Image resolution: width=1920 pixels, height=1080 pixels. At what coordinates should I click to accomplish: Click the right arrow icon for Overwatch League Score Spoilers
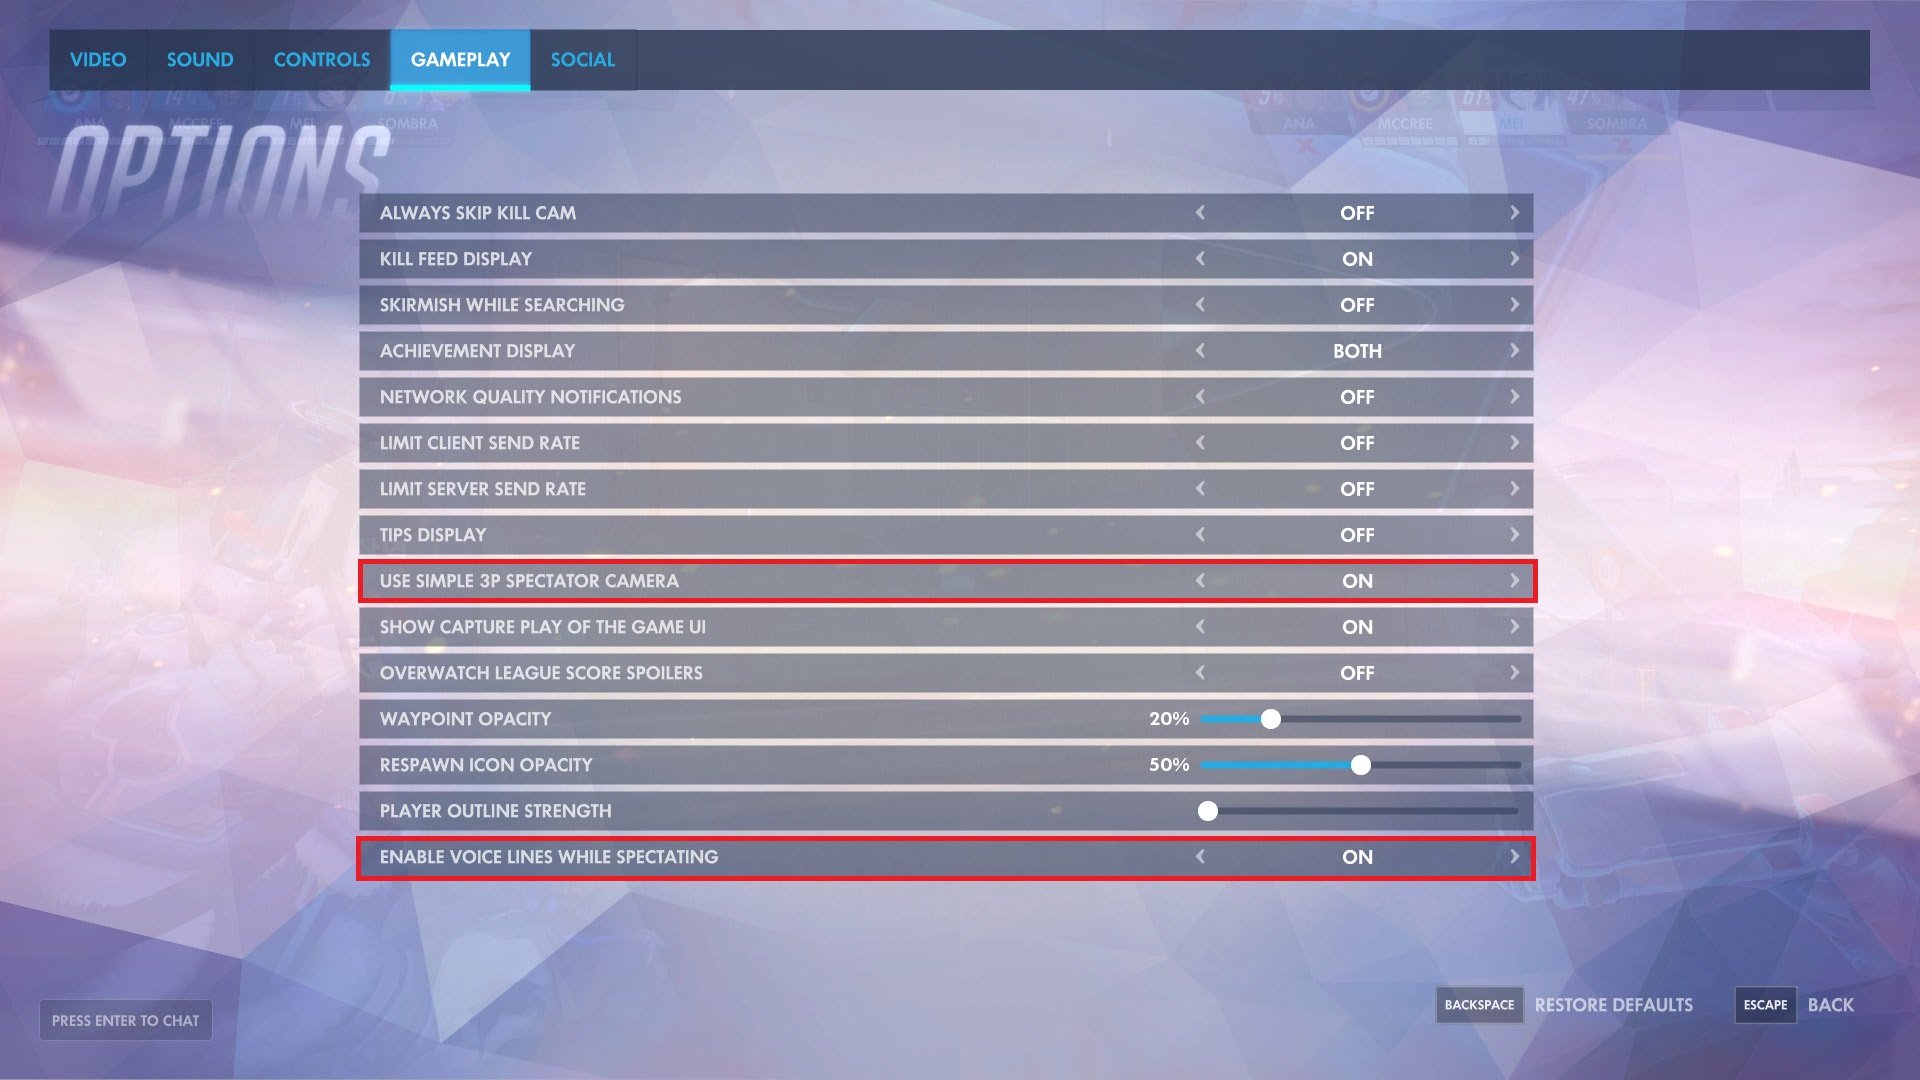(1513, 673)
